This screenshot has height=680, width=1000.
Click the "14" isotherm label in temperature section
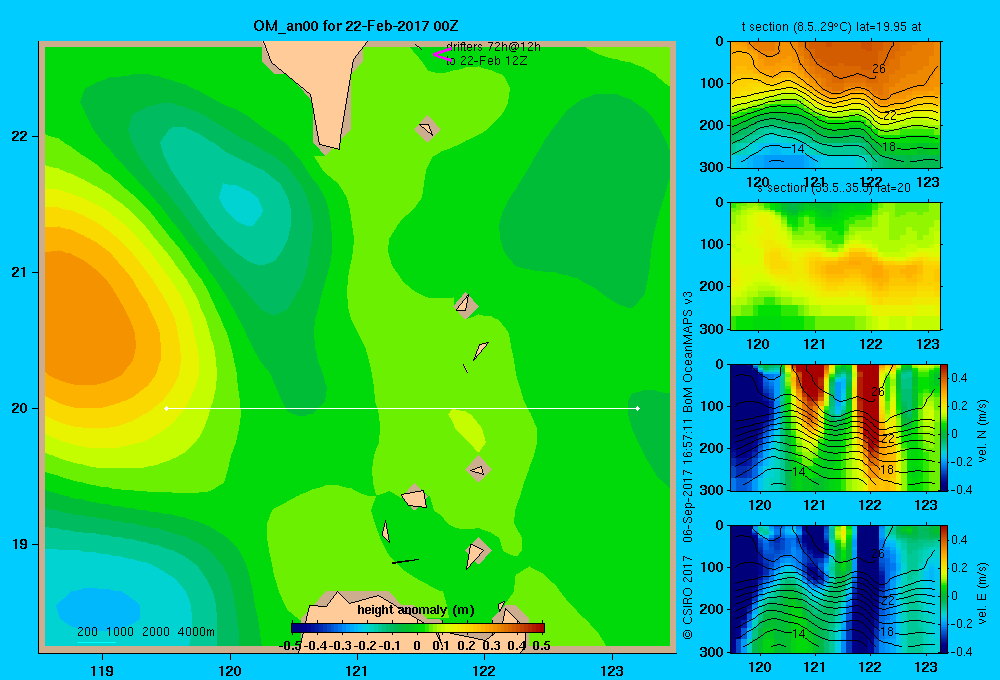click(797, 149)
